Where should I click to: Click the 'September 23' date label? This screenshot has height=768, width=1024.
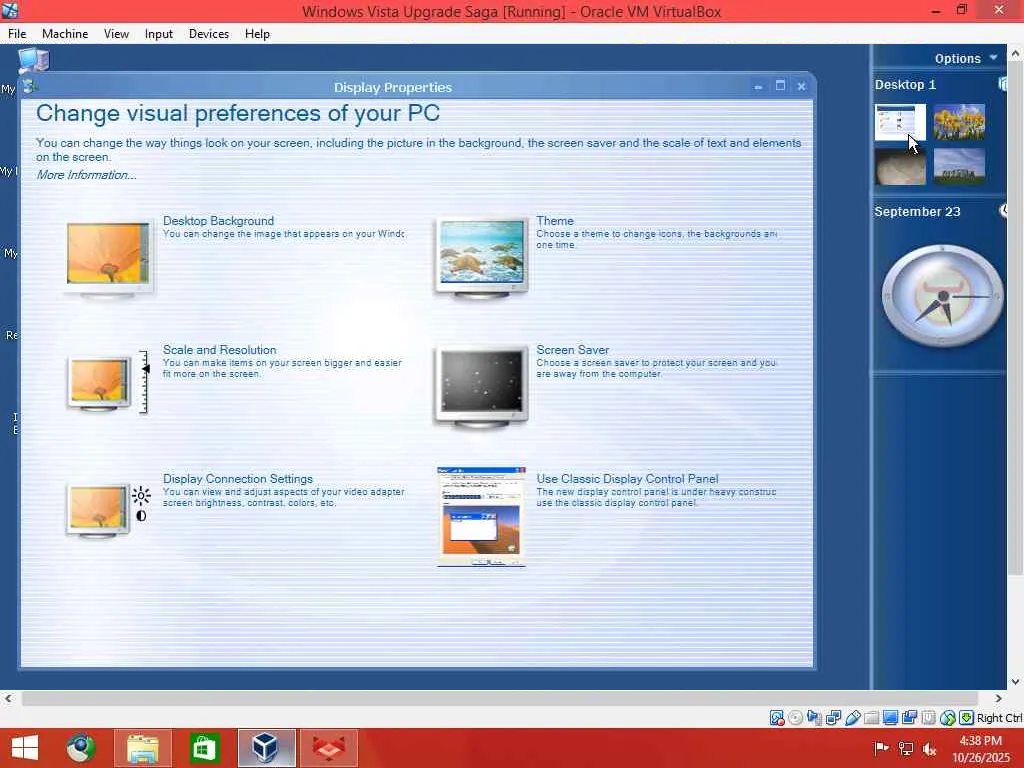click(x=917, y=211)
